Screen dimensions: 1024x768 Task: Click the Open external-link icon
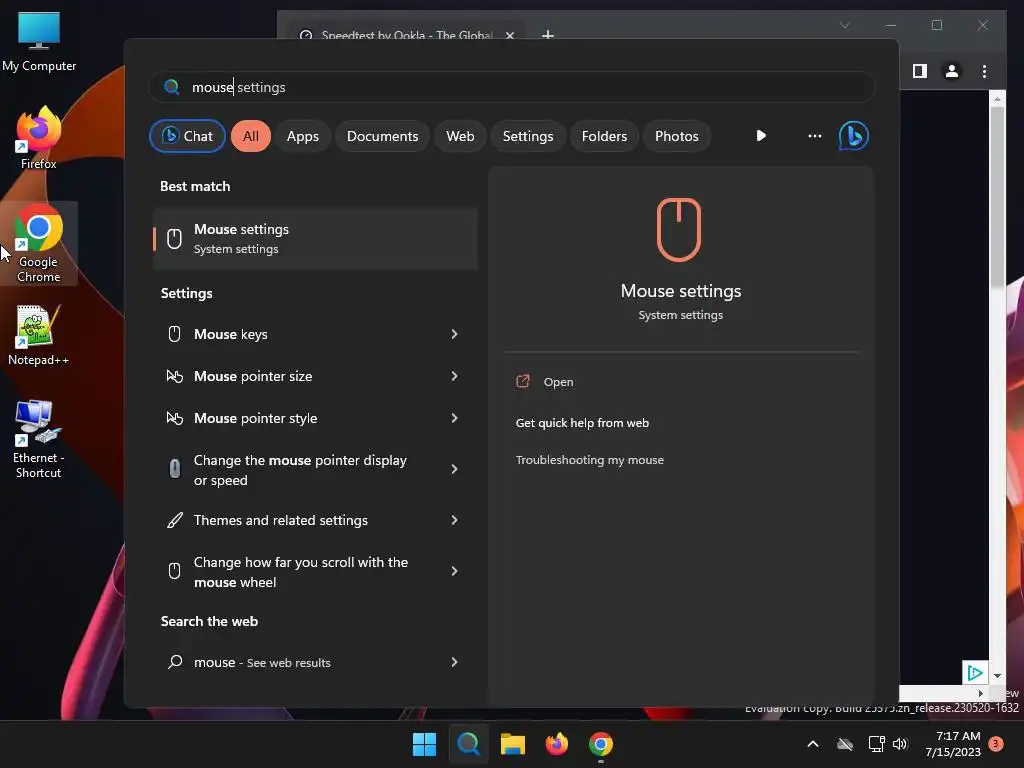click(522, 381)
